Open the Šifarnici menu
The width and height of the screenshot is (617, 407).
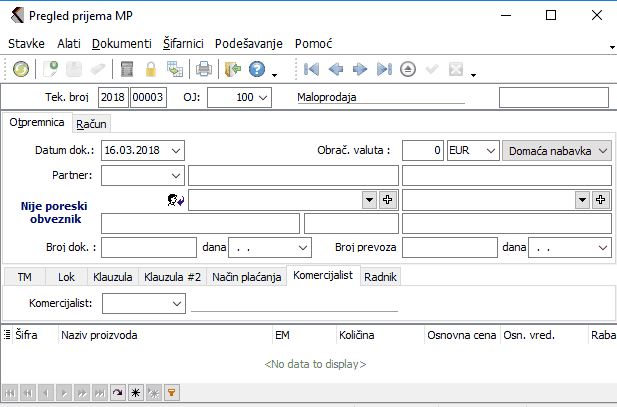[179, 44]
